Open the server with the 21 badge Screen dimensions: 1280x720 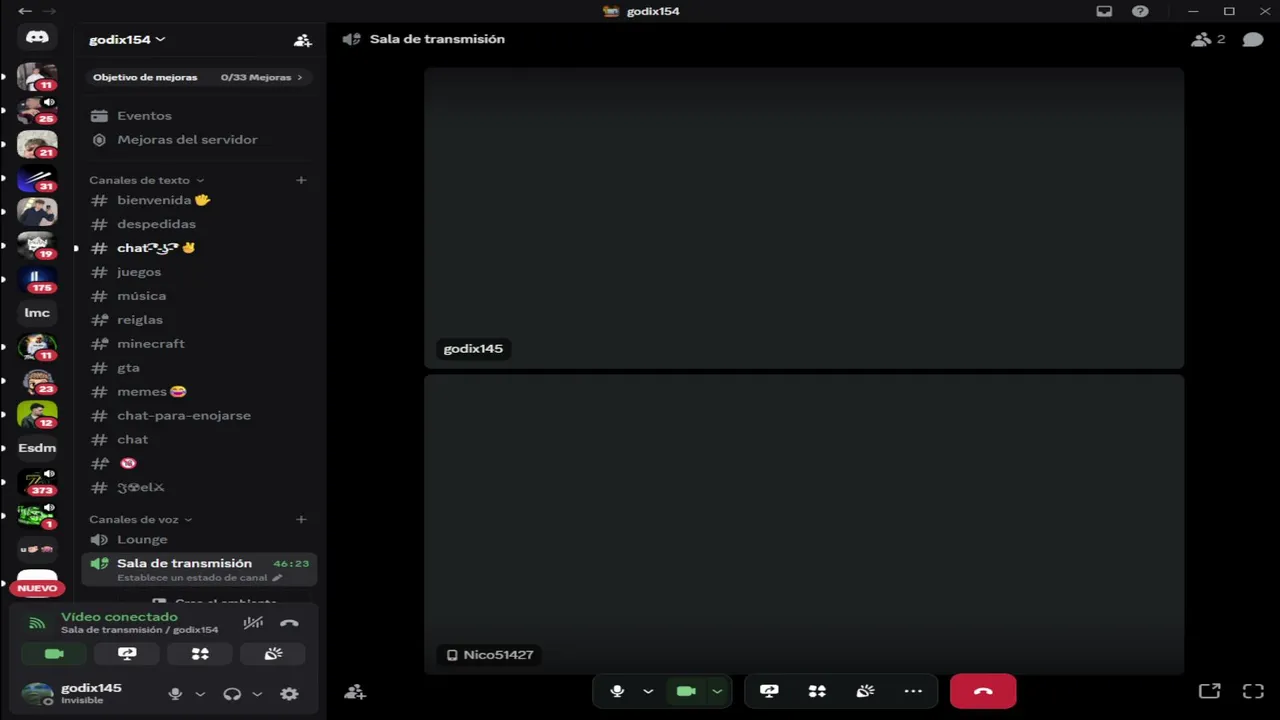coord(37,144)
